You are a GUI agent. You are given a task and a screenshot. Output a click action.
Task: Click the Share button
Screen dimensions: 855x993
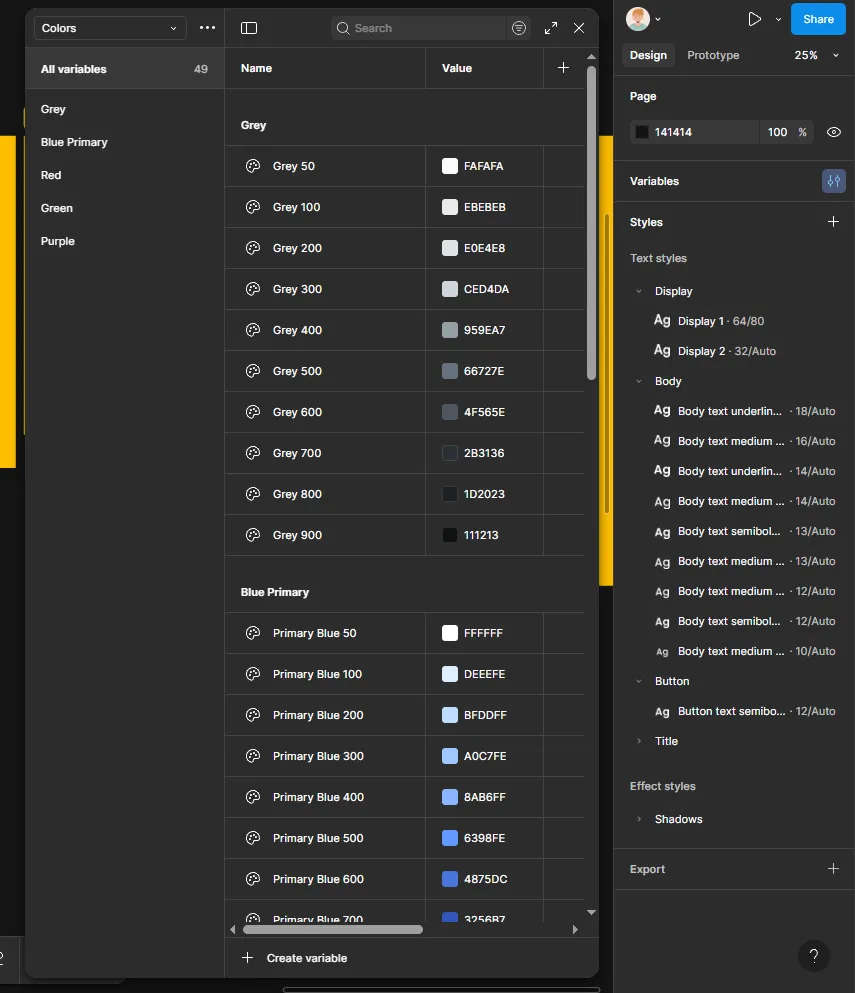817,19
